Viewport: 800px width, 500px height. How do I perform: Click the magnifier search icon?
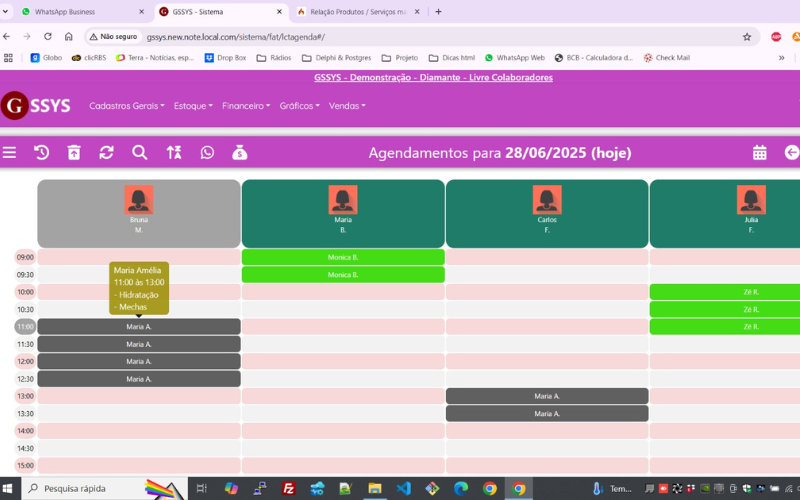pos(140,153)
